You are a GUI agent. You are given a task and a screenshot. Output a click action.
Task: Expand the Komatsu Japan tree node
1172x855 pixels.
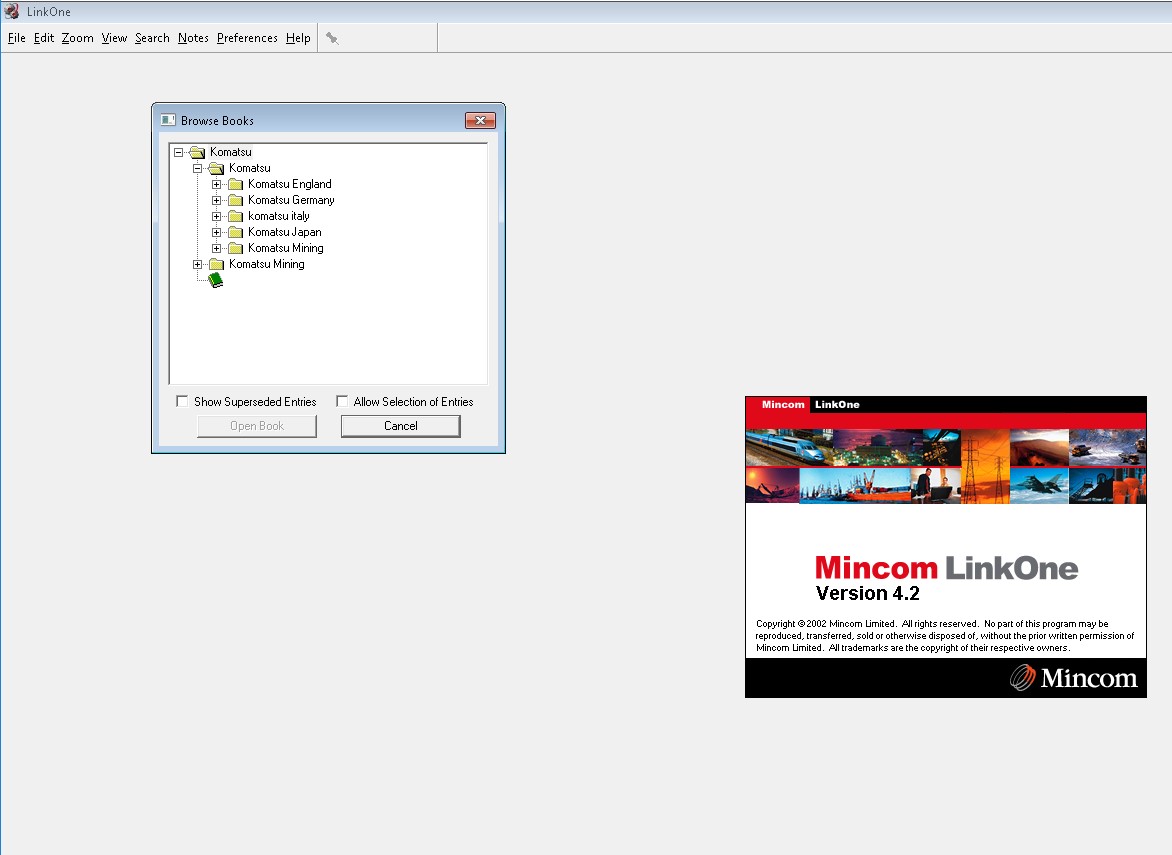coord(216,232)
